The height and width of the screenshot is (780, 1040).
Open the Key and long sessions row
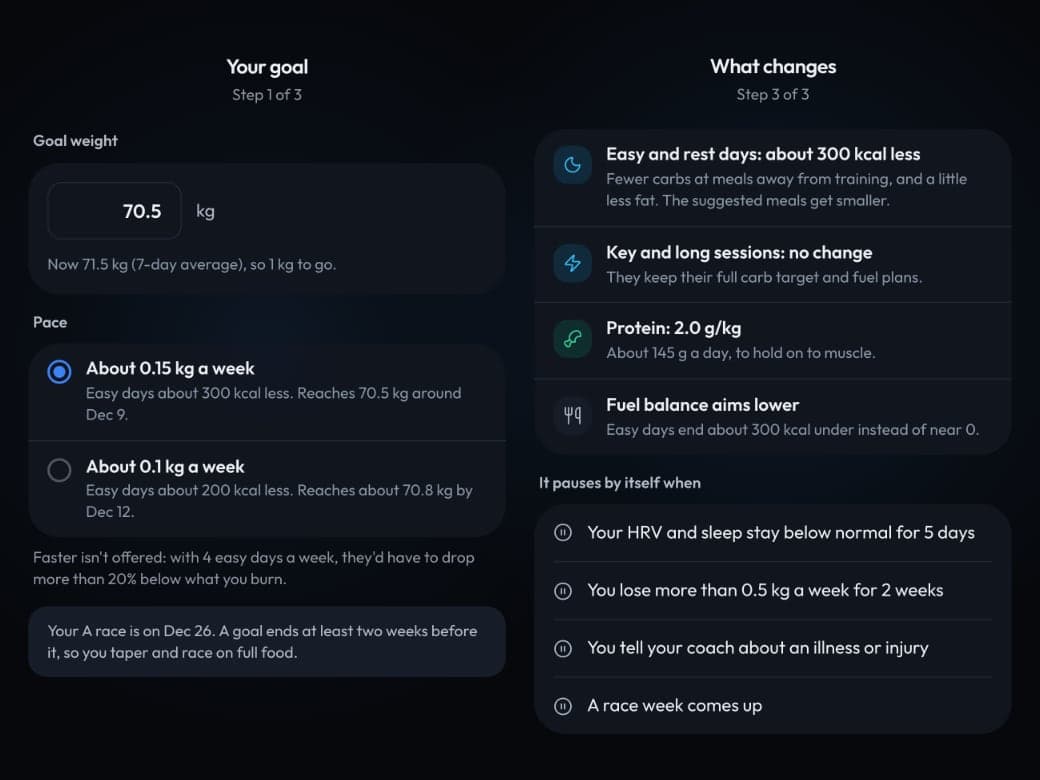point(773,265)
